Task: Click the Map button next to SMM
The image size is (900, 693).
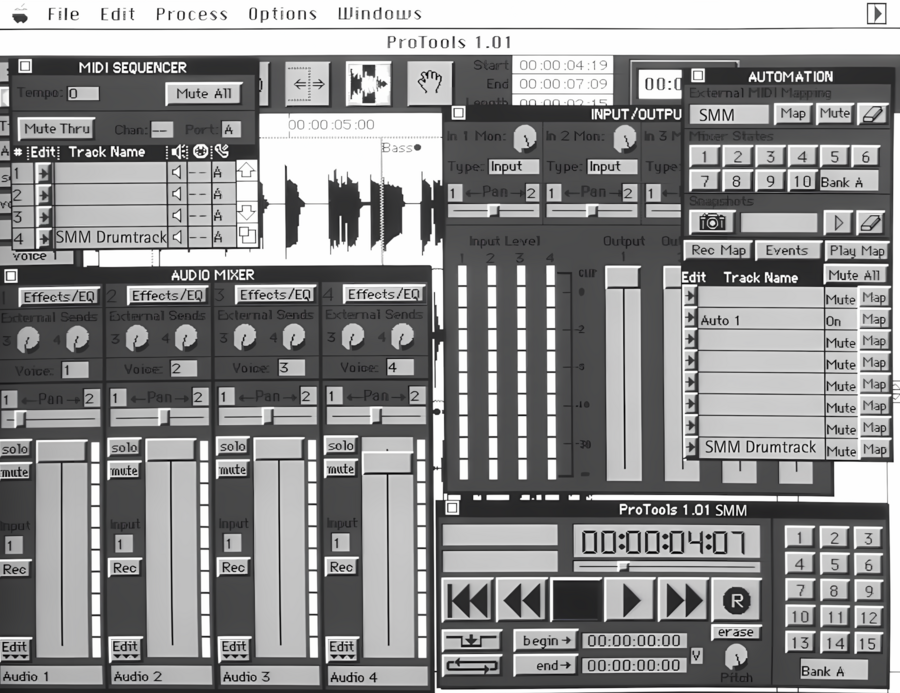Action: coord(793,114)
